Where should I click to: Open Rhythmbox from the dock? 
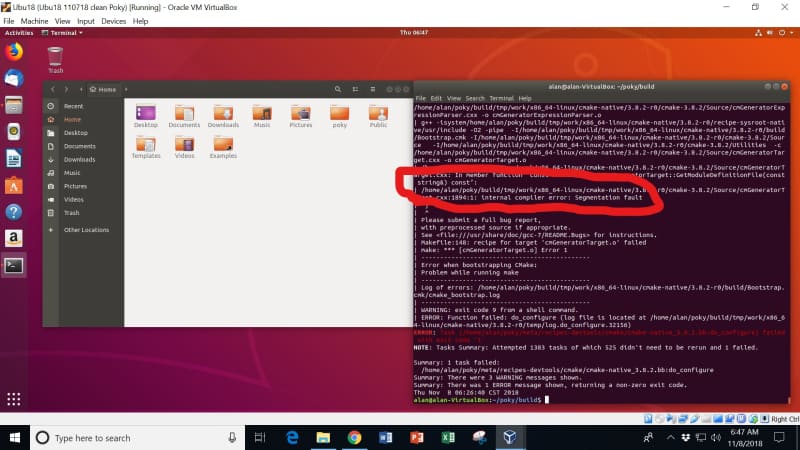(14, 132)
